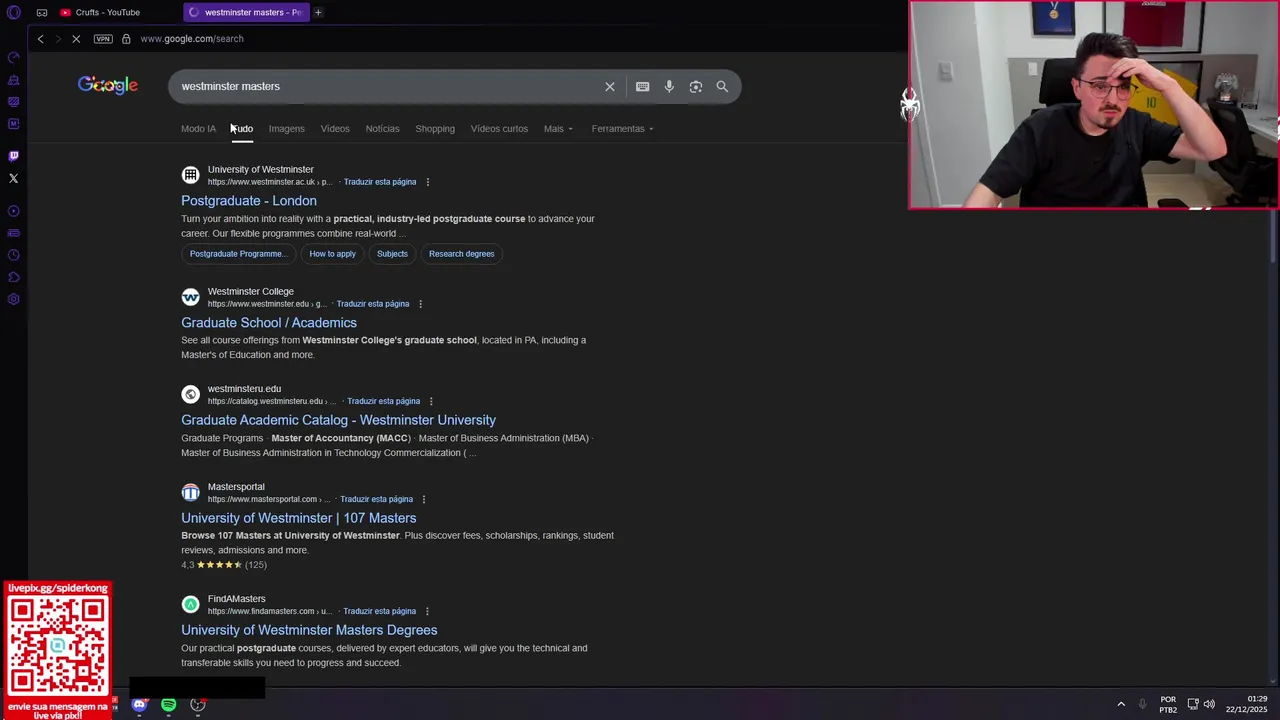Open X (Twitter) sidebar panel
This screenshot has width=1280, height=720.
point(13,178)
